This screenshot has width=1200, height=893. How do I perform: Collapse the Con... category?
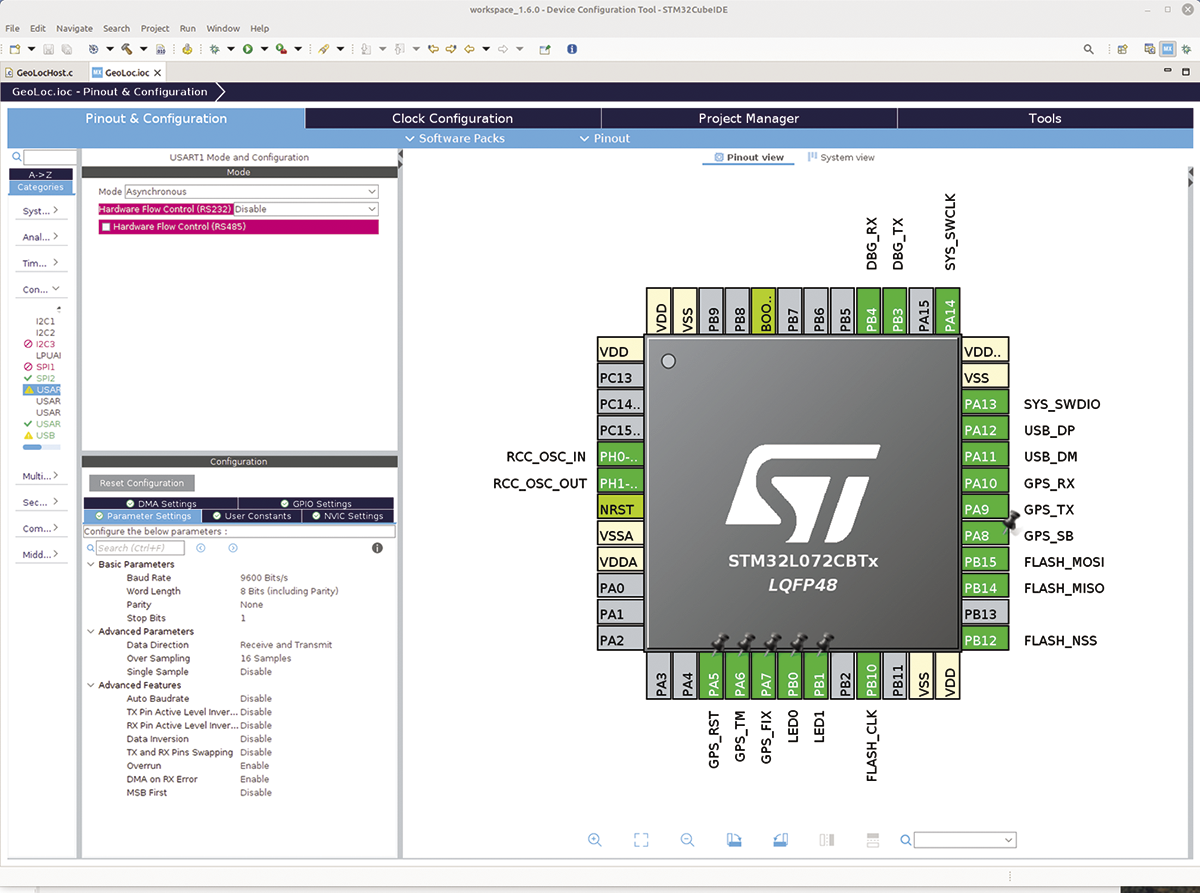point(40,289)
